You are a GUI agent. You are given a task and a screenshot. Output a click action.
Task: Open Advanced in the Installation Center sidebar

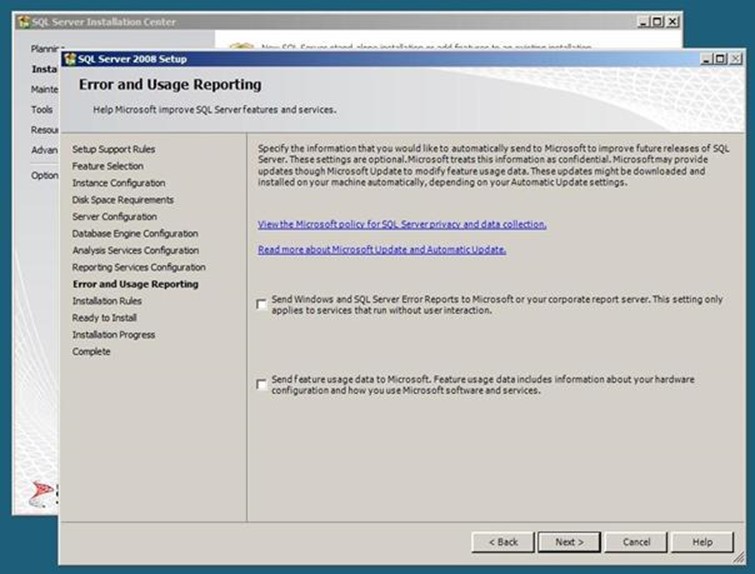[x=44, y=150]
